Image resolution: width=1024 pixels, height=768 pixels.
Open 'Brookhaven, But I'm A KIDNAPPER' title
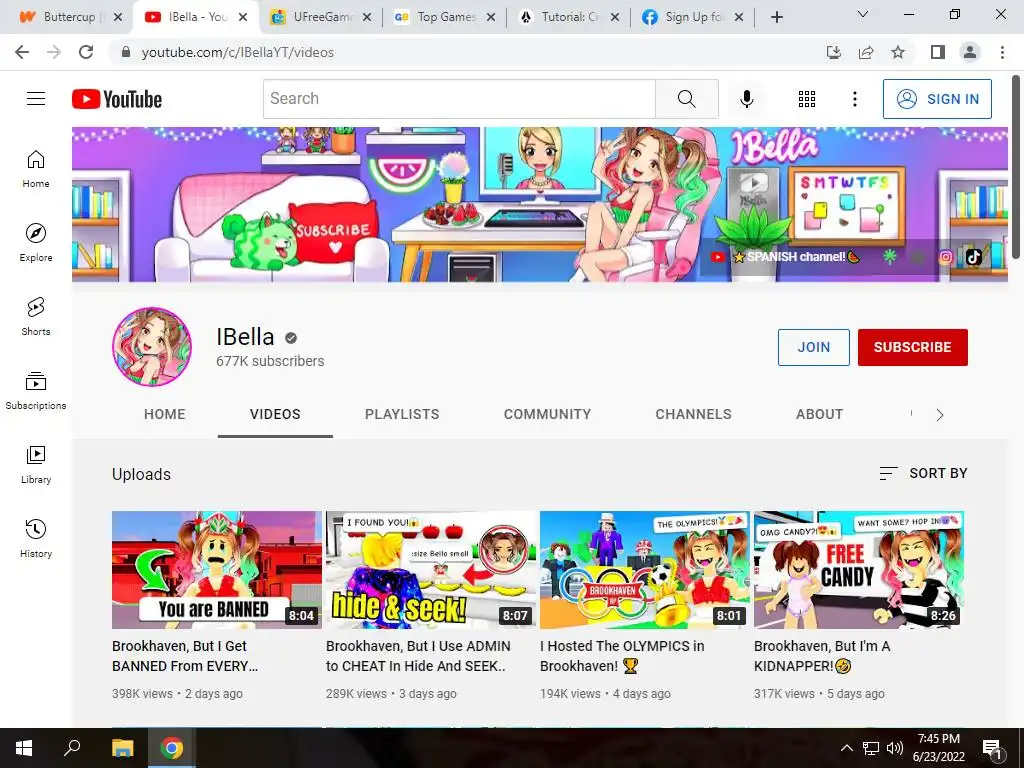pos(822,656)
